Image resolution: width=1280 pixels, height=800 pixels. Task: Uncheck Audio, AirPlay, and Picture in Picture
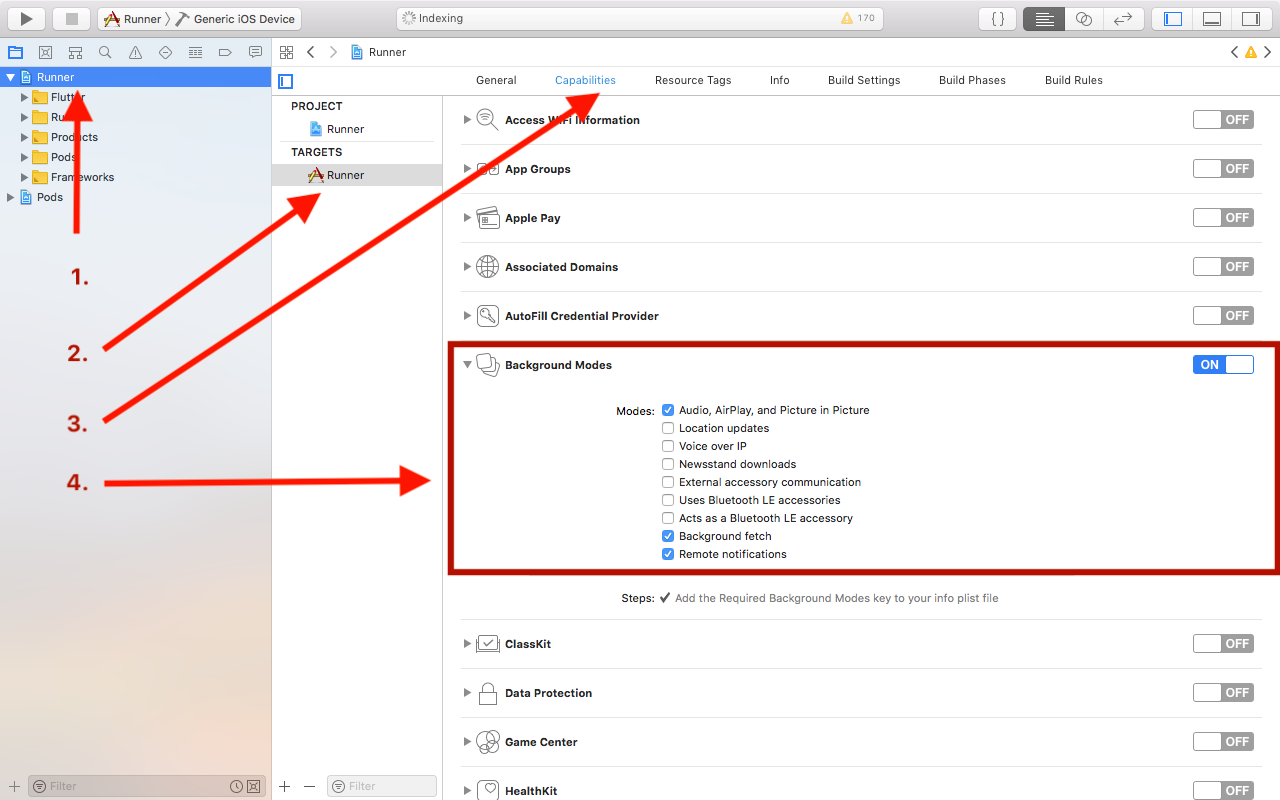click(x=668, y=410)
